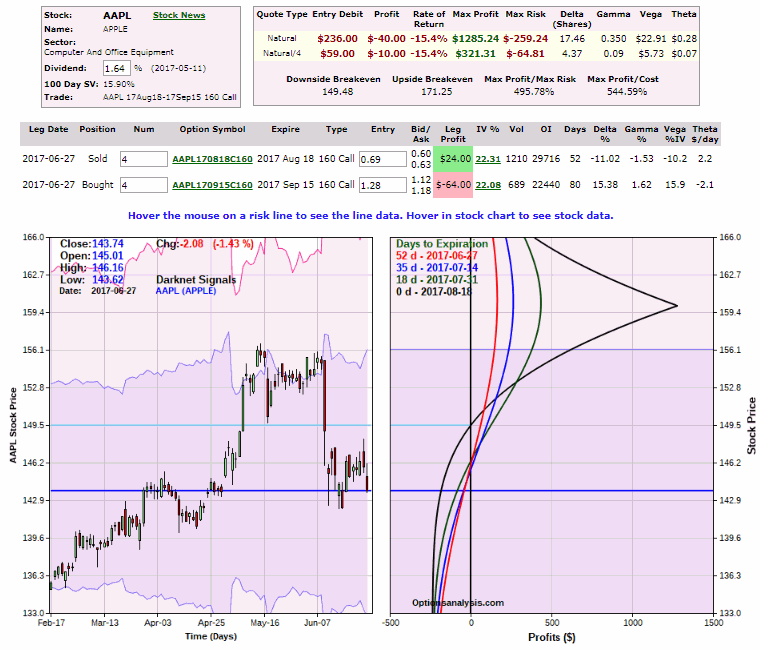760x650 pixels.
Task: Open option symbol AAPL170915C160
Action: click(x=212, y=185)
